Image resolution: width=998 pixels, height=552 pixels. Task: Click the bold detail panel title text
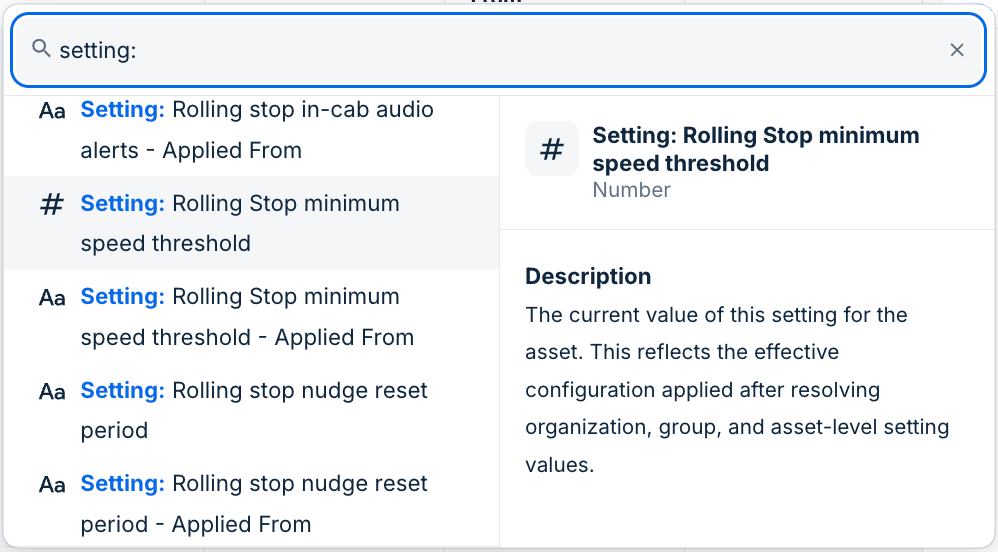(x=755, y=149)
